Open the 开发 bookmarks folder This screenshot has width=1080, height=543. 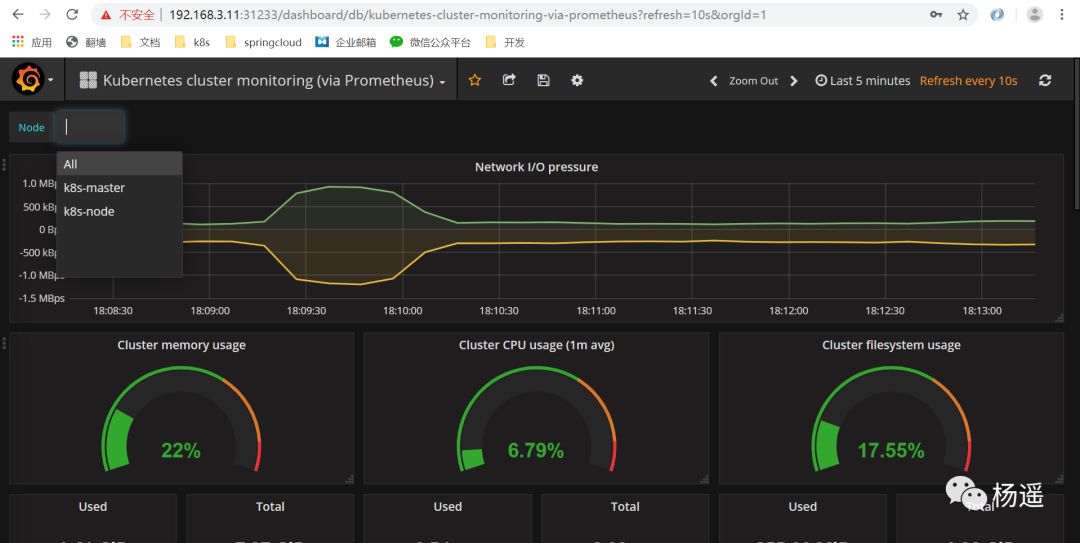point(505,42)
